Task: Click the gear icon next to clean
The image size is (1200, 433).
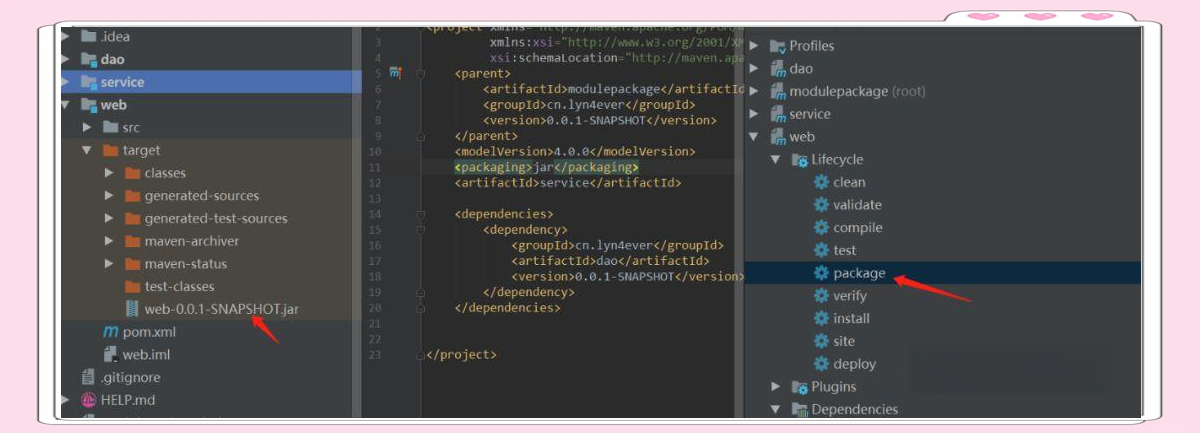Action: point(821,182)
